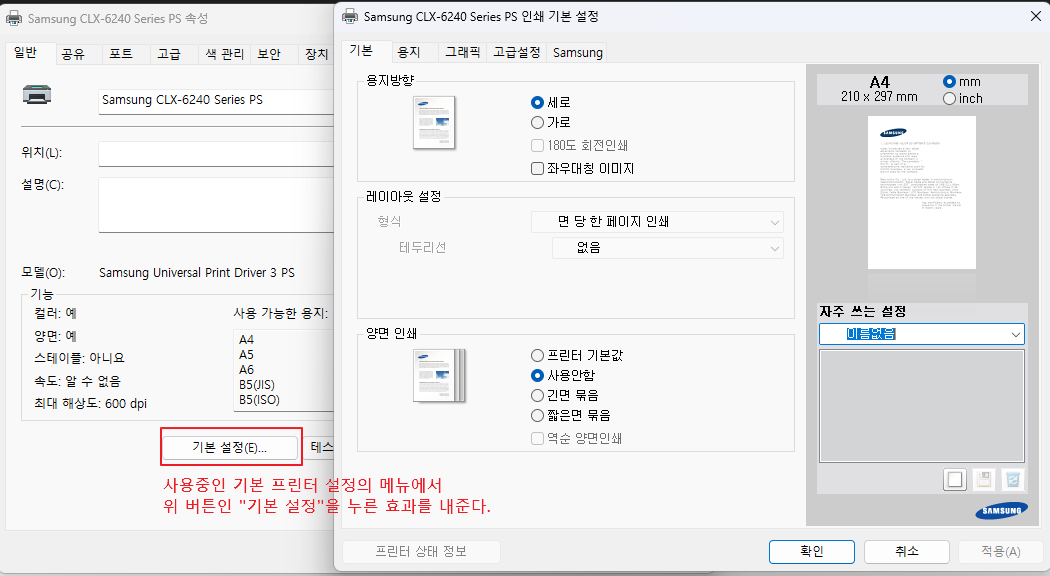Click the portrait orientation page icon

(x=434, y=122)
